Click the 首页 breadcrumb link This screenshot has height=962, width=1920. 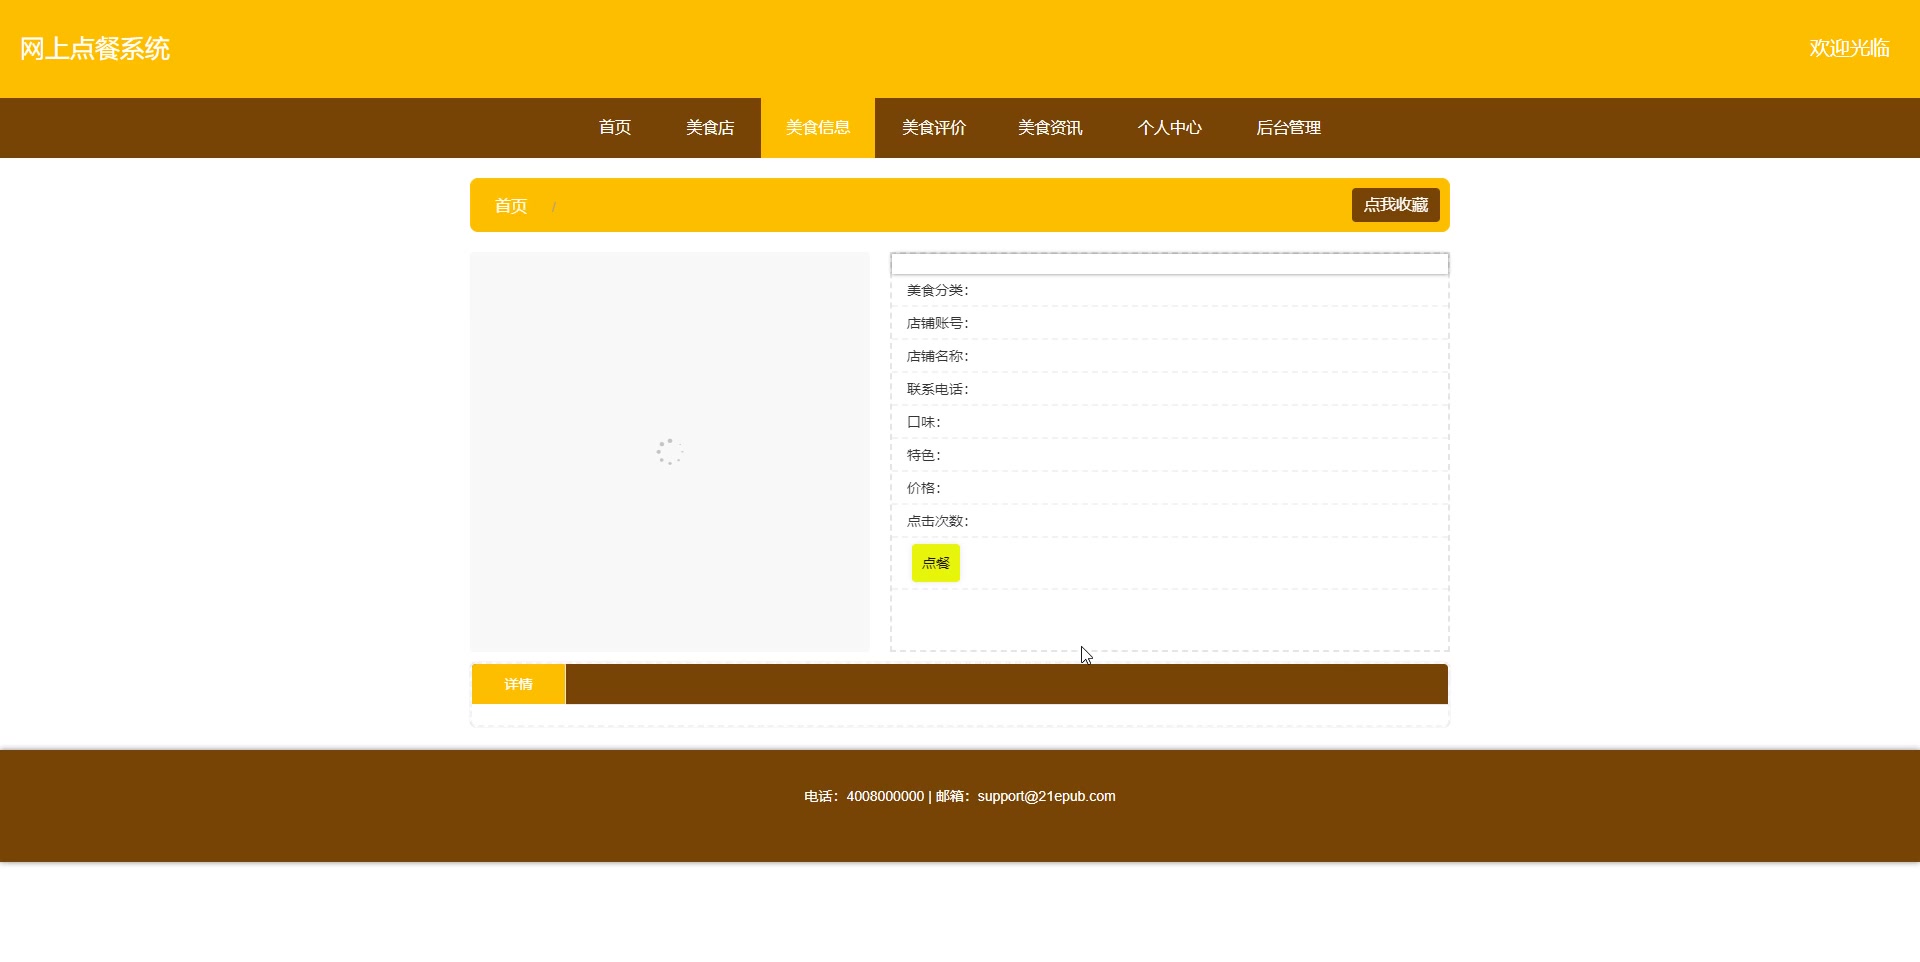pyautogui.click(x=511, y=206)
